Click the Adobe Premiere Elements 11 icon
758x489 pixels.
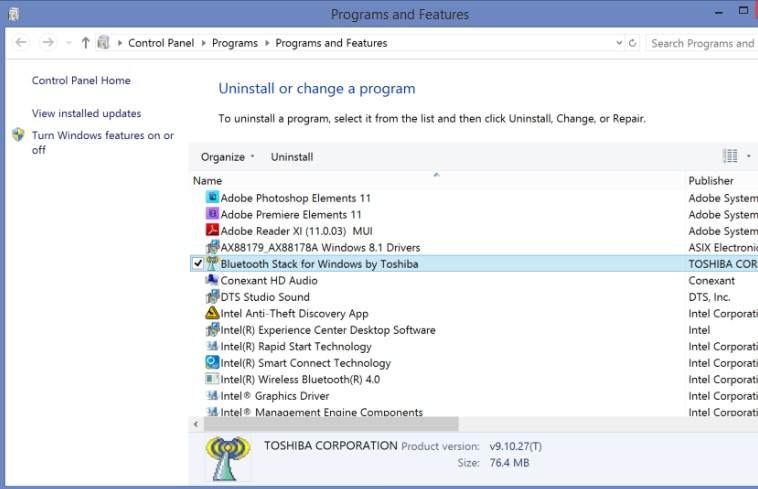pyautogui.click(x=212, y=214)
